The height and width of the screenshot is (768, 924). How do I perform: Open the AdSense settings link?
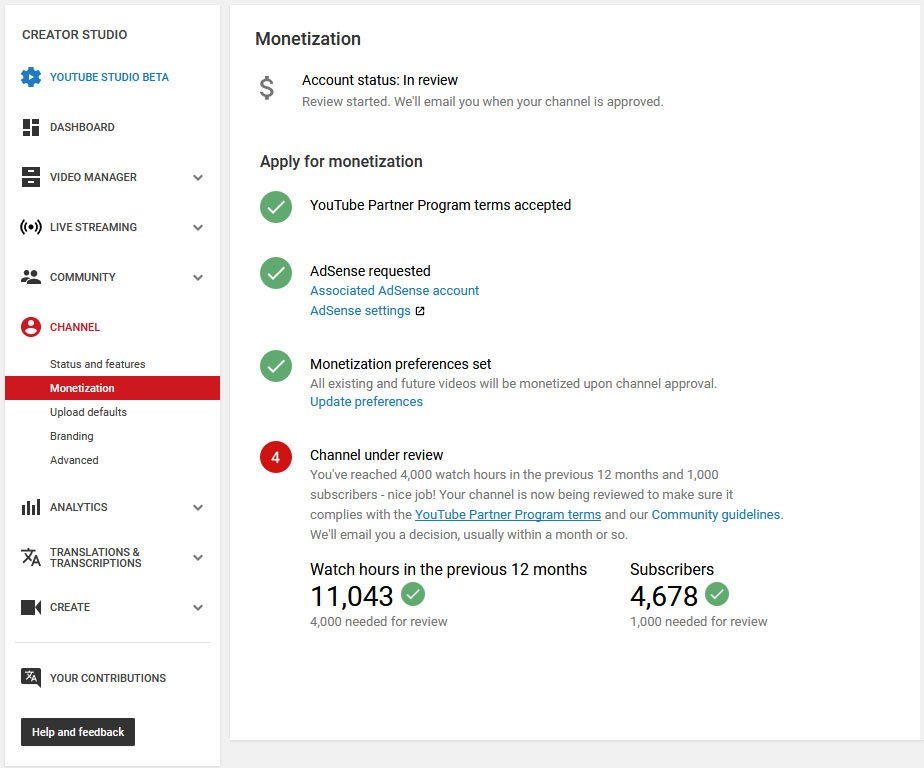360,311
